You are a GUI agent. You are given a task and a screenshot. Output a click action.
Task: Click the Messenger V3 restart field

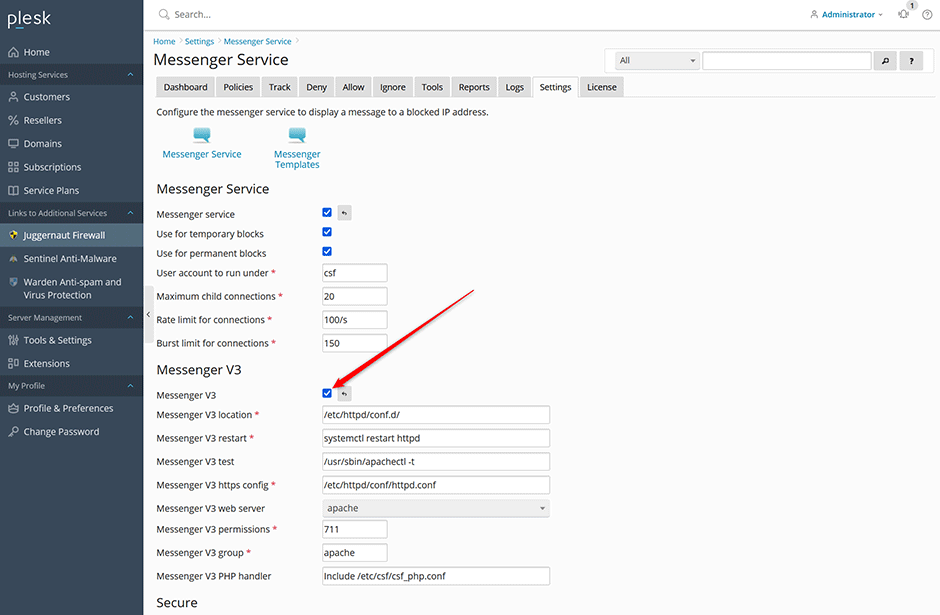click(436, 438)
